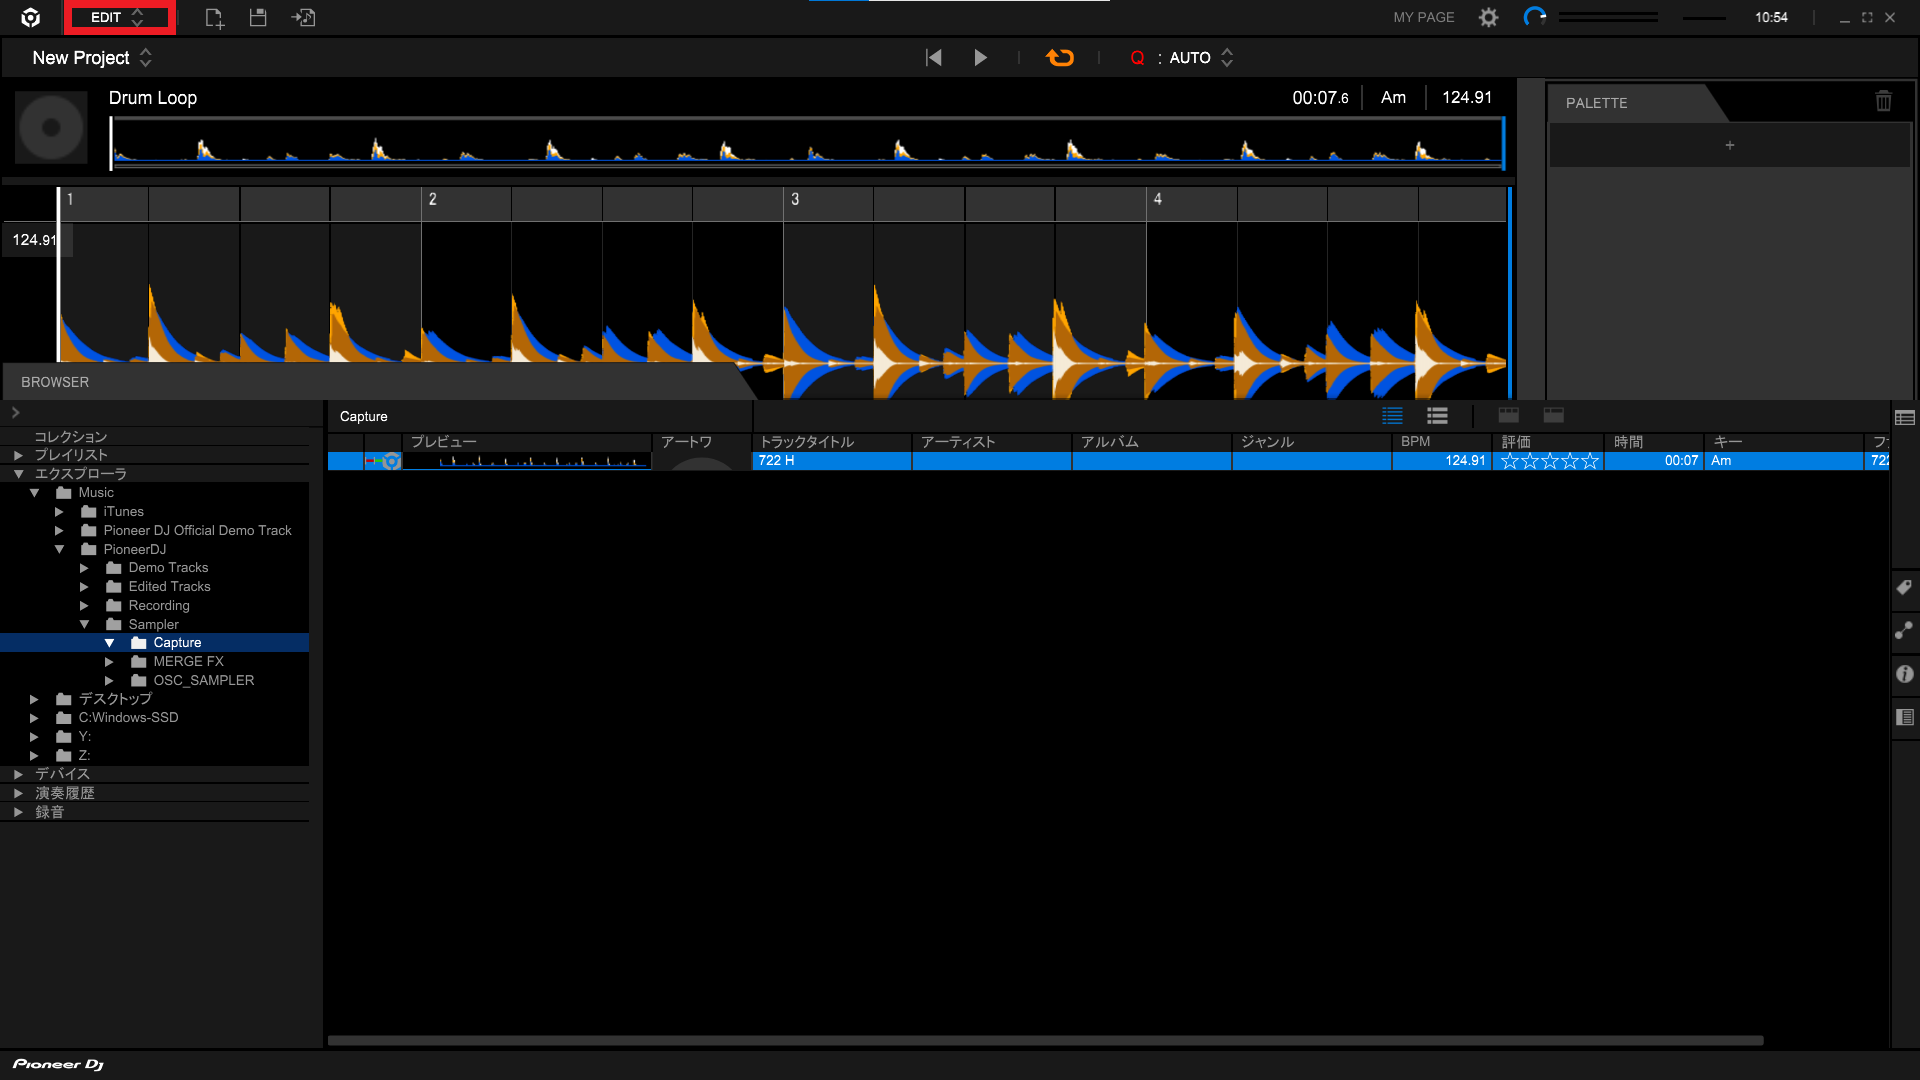This screenshot has width=1920, height=1080.
Task: Click return to start button
Action: (932, 57)
